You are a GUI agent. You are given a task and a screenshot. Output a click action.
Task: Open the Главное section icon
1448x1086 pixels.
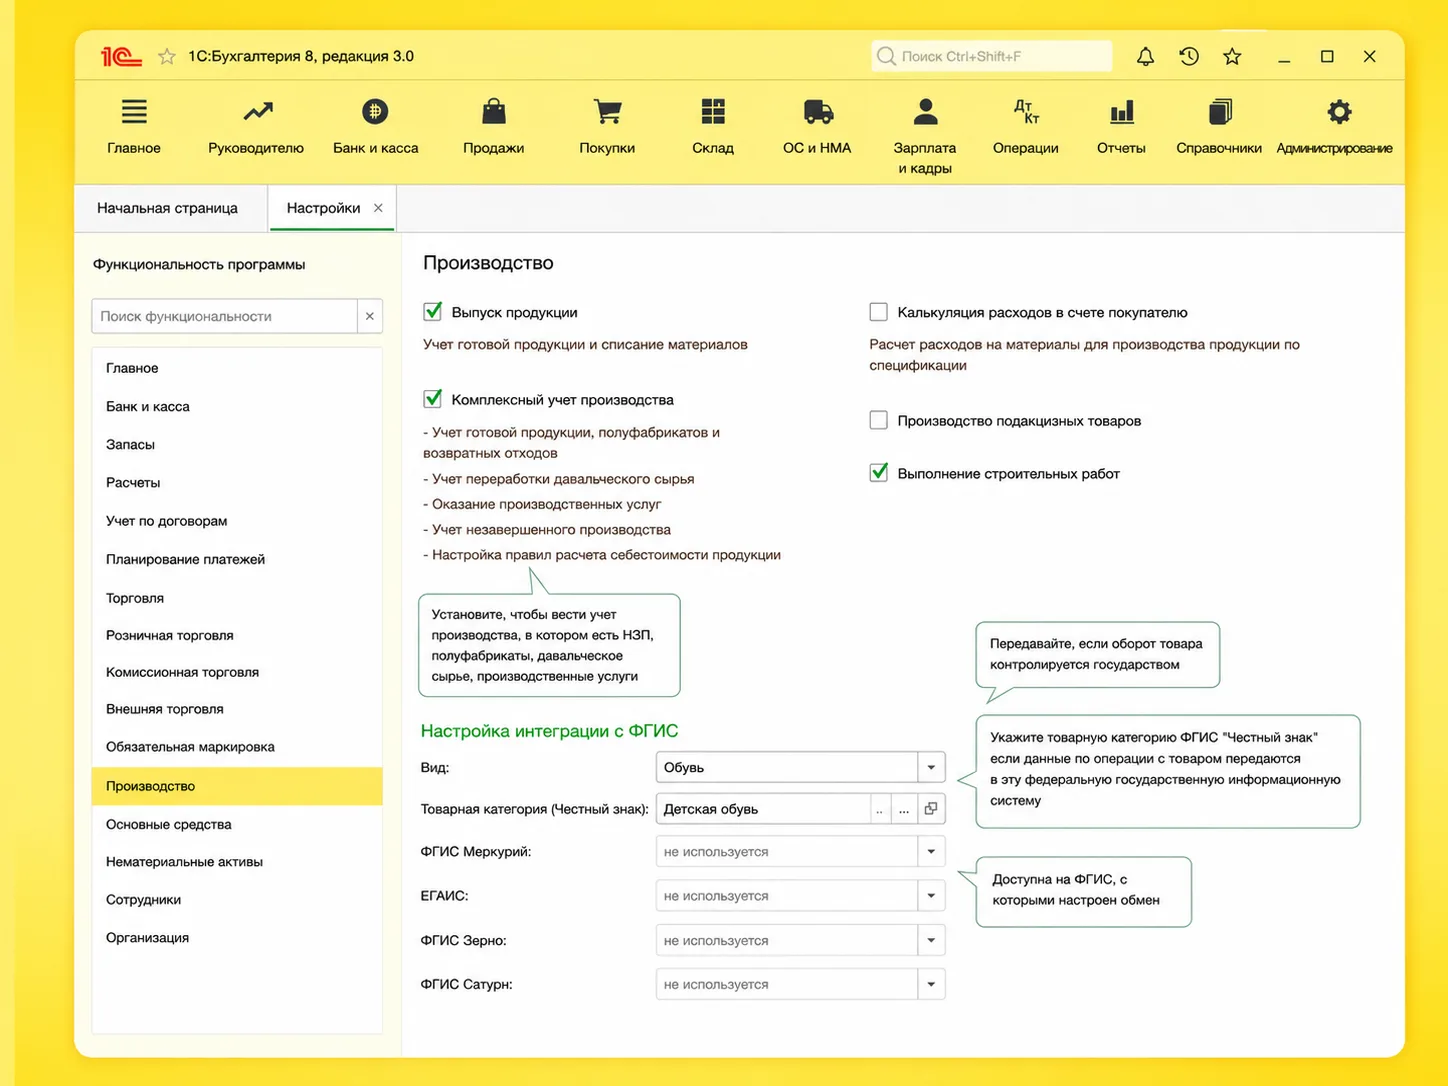pos(134,111)
